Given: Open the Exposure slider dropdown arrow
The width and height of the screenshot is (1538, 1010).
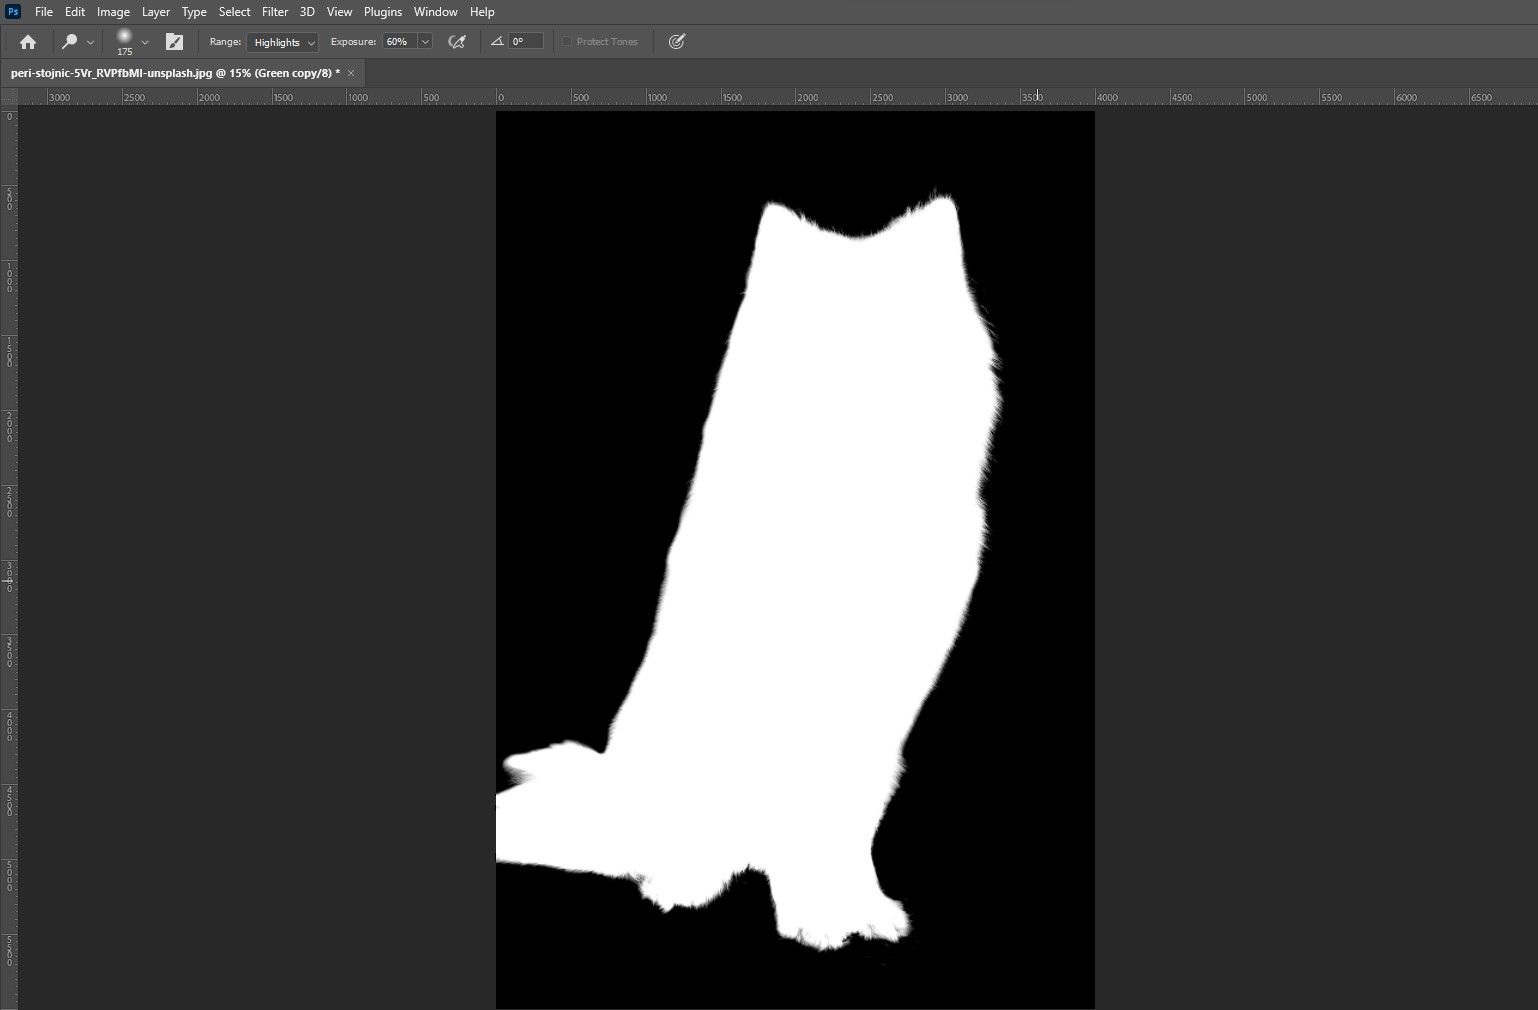Looking at the screenshot, I should pyautogui.click(x=425, y=42).
